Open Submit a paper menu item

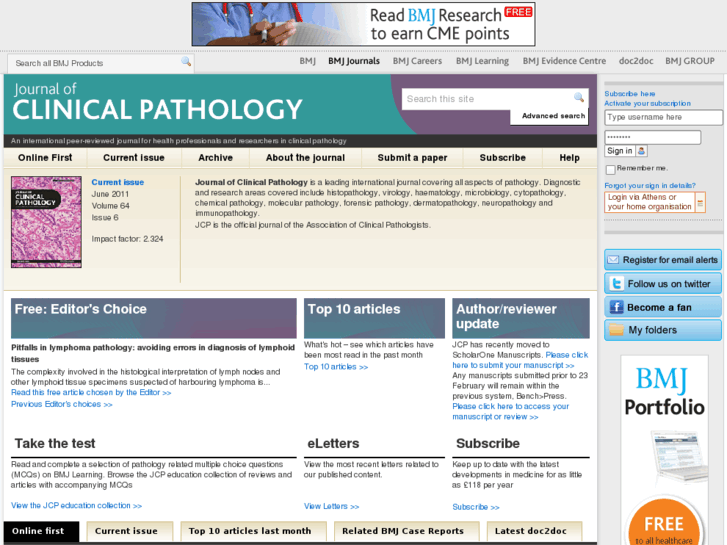point(412,158)
